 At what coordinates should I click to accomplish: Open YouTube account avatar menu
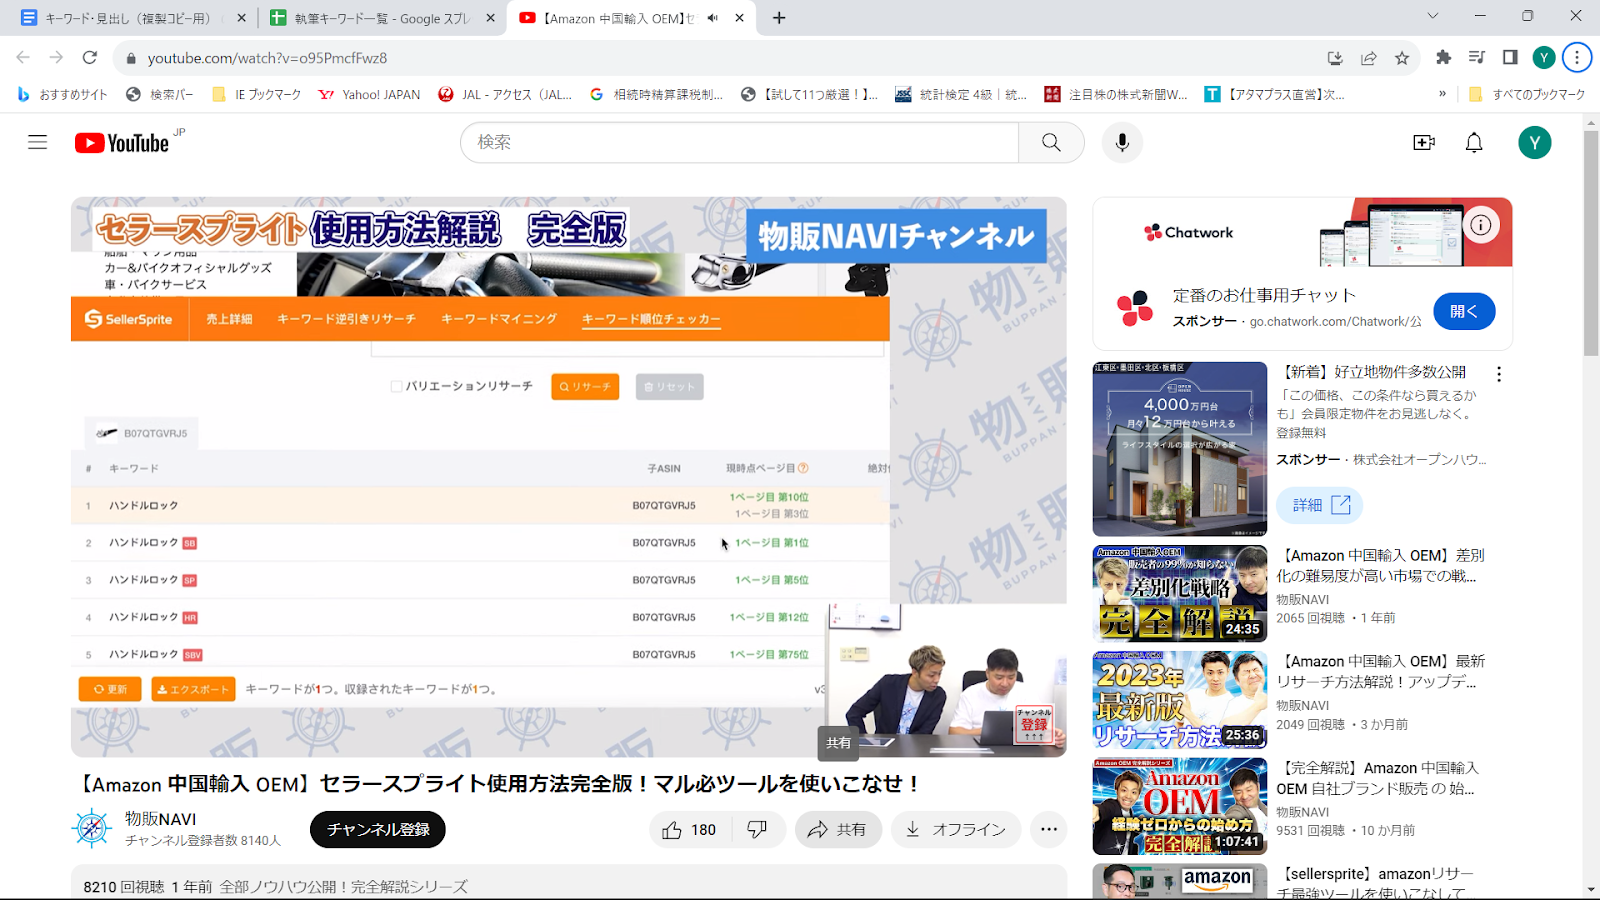pyautogui.click(x=1535, y=142)
